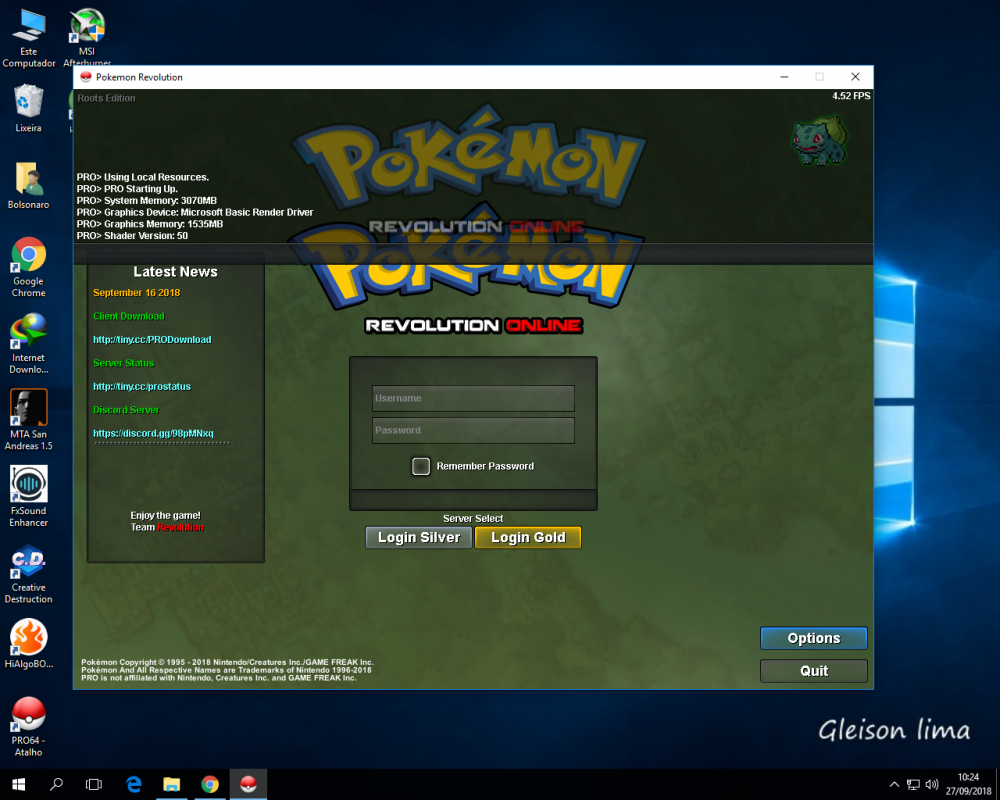Open the tiny.cc/PRODownload link
The width and height of the screenshot is (1000, 800).
152,340
